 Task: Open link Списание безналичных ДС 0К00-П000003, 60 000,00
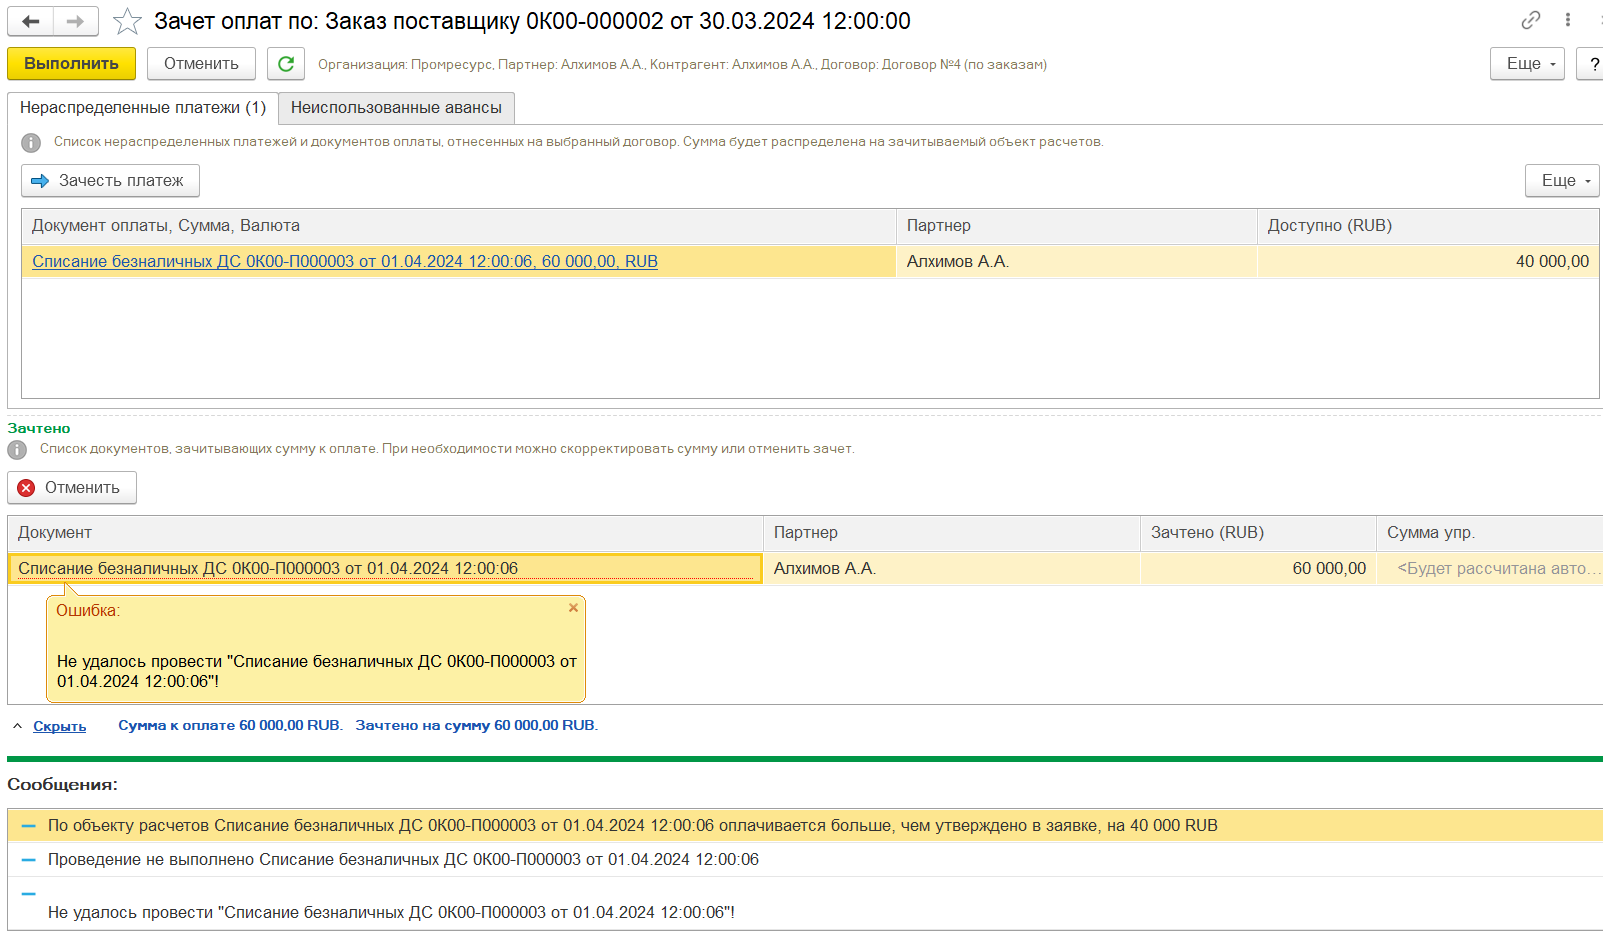[345, 261]
